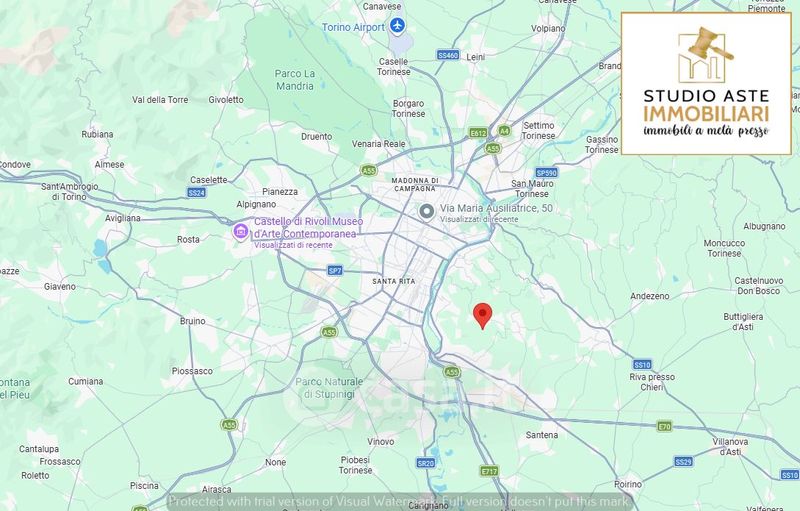Click the SP590 road badge

(546, 172)
